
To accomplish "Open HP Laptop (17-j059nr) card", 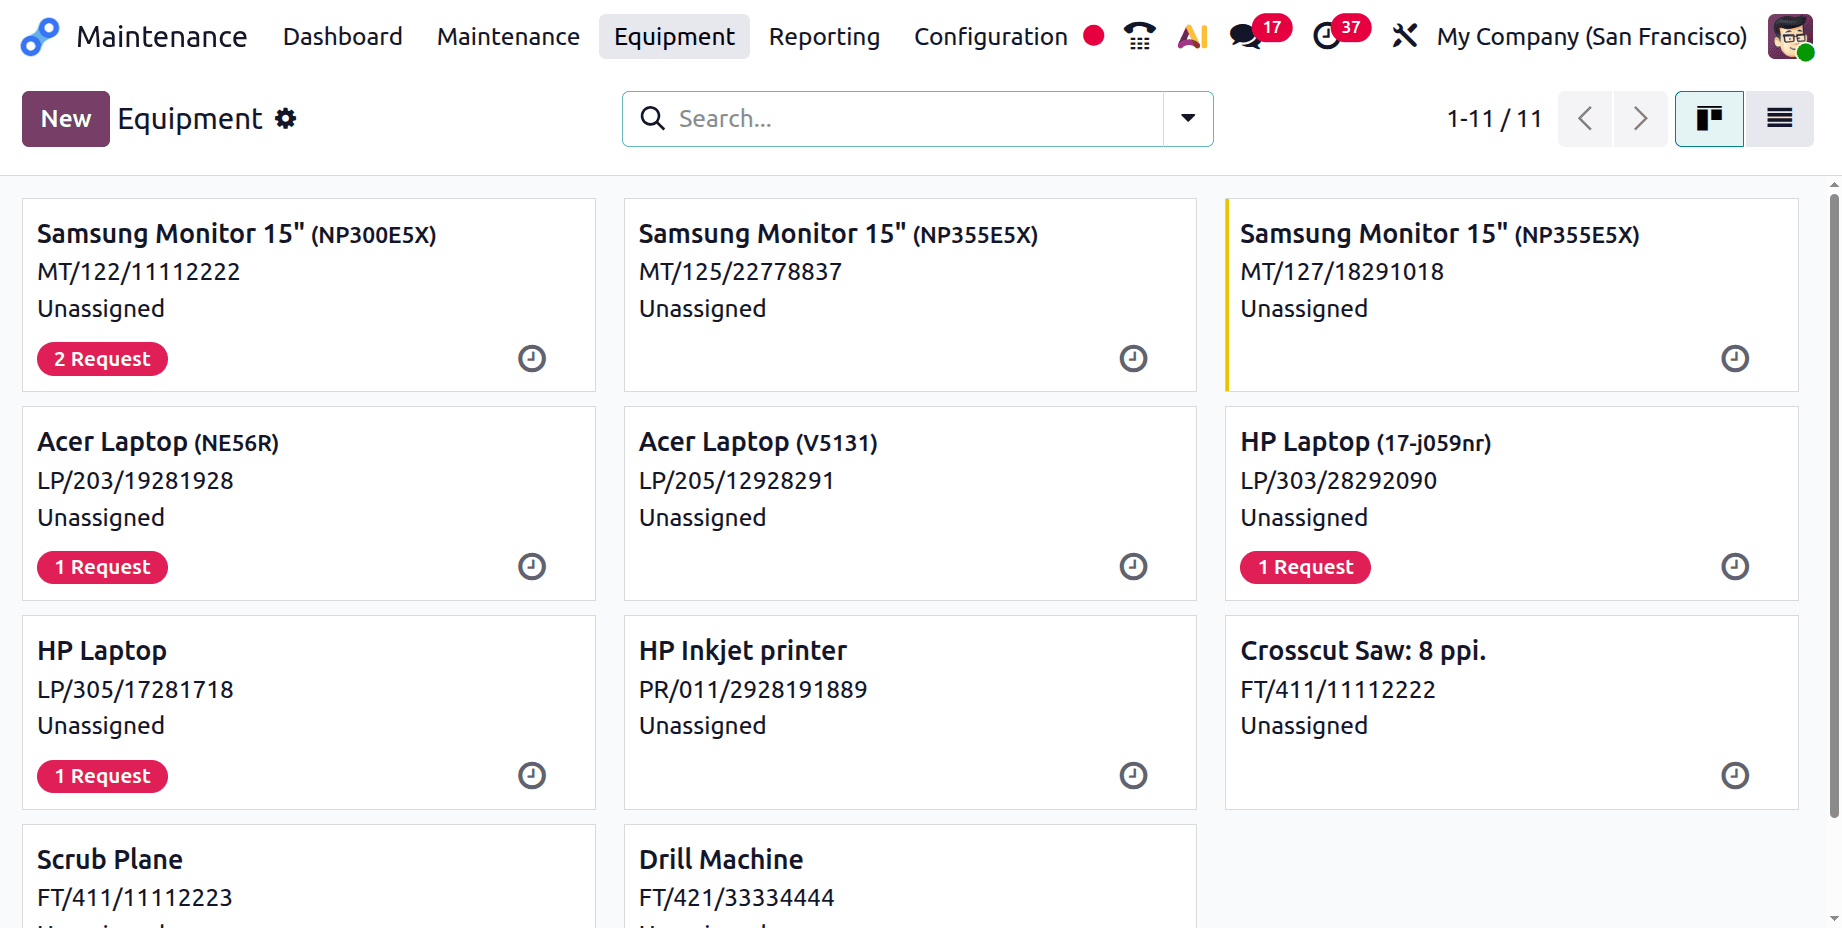I will pos(1512,503).
